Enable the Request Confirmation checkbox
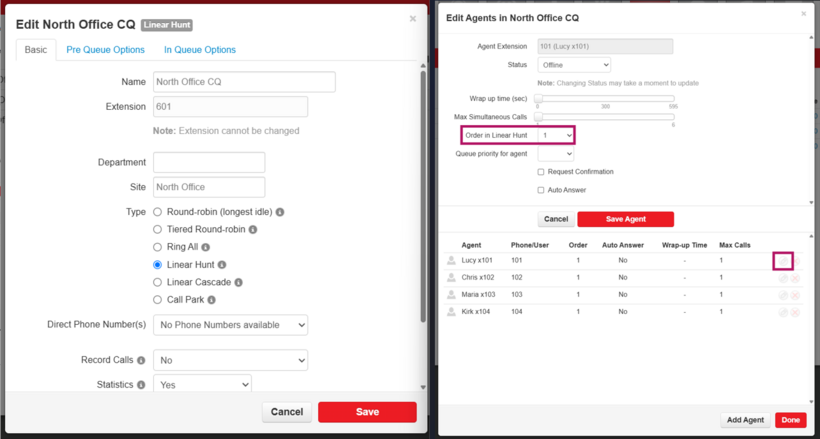Screen dimensions: 820x439 [x=541, y=172]
